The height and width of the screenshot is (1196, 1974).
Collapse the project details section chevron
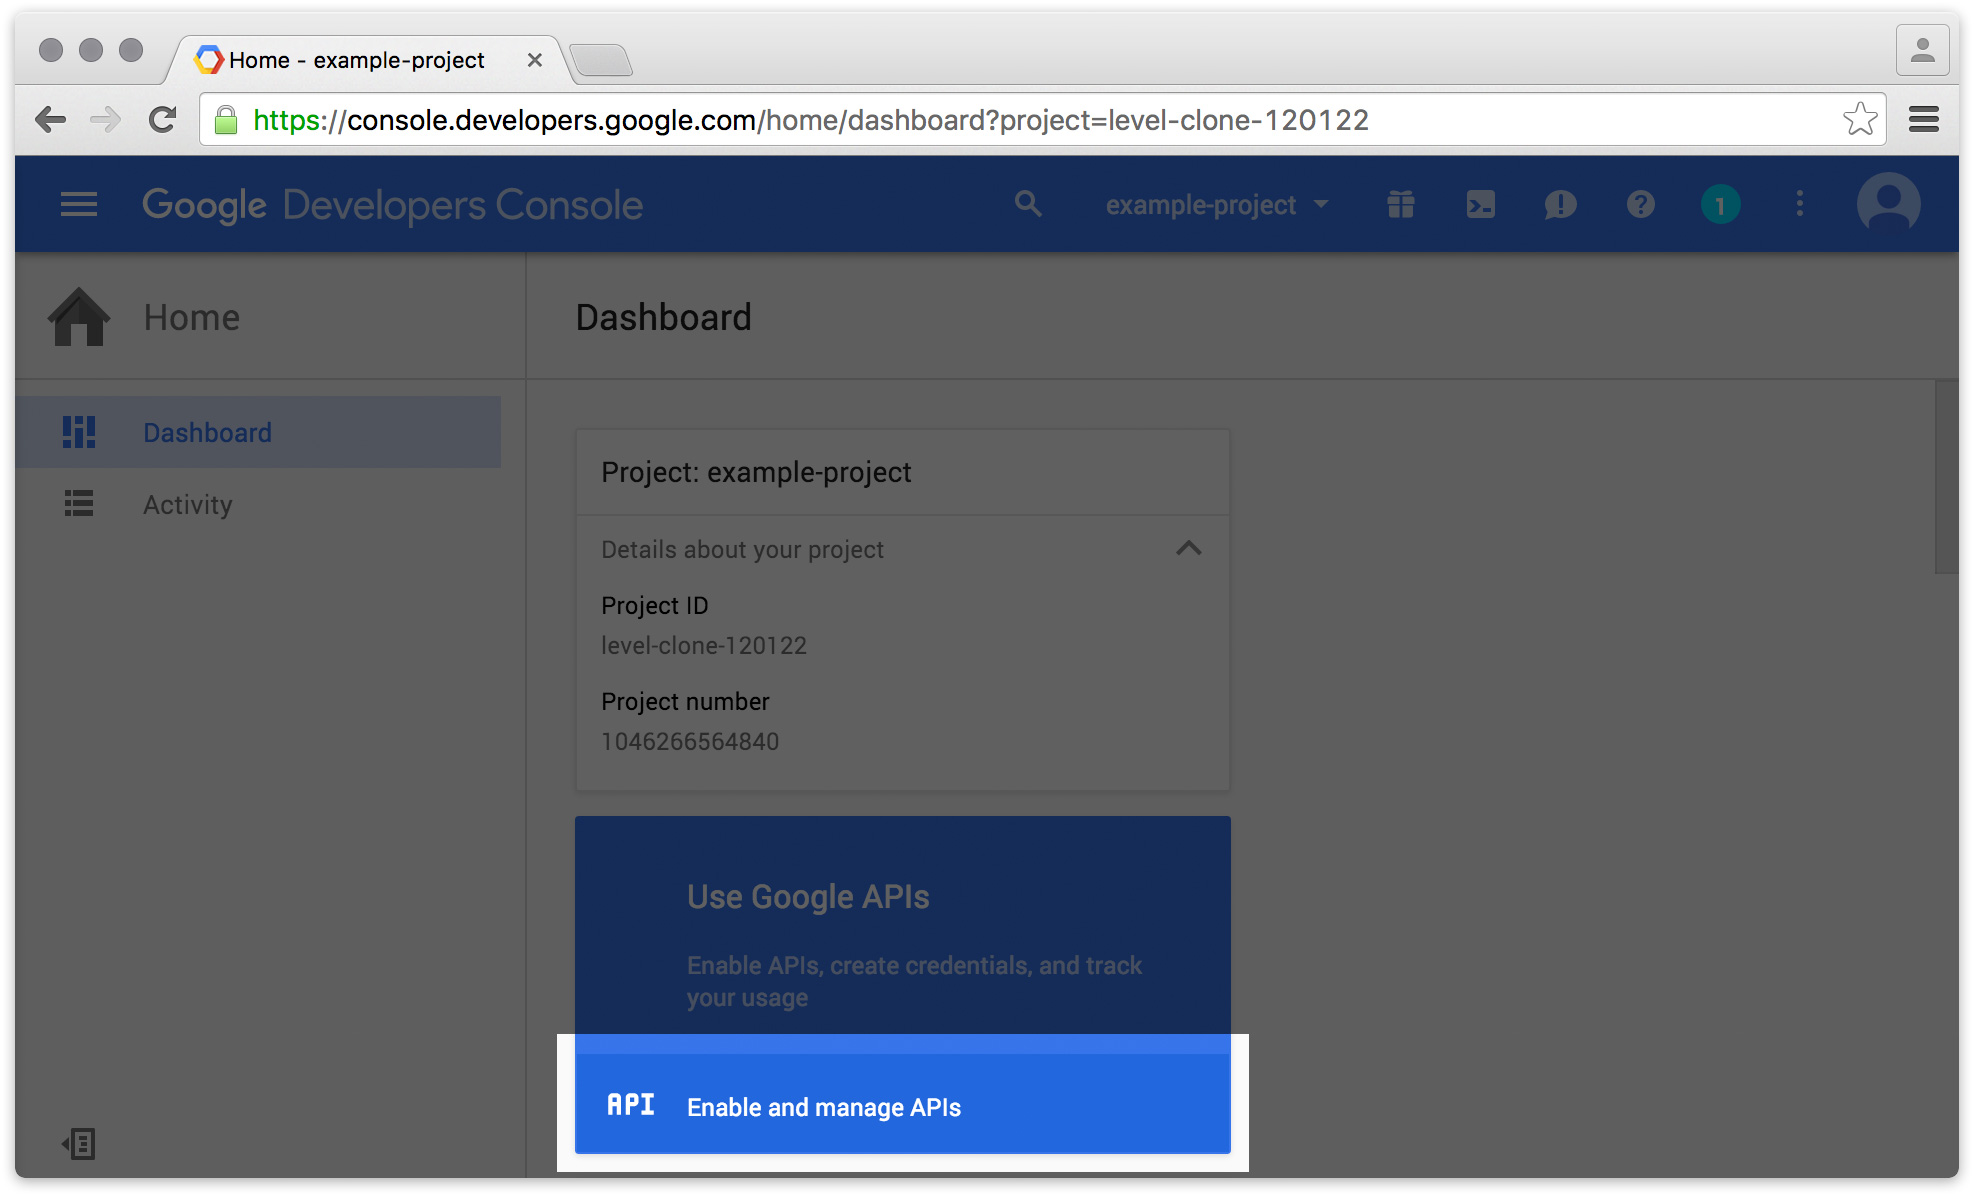1188,548
